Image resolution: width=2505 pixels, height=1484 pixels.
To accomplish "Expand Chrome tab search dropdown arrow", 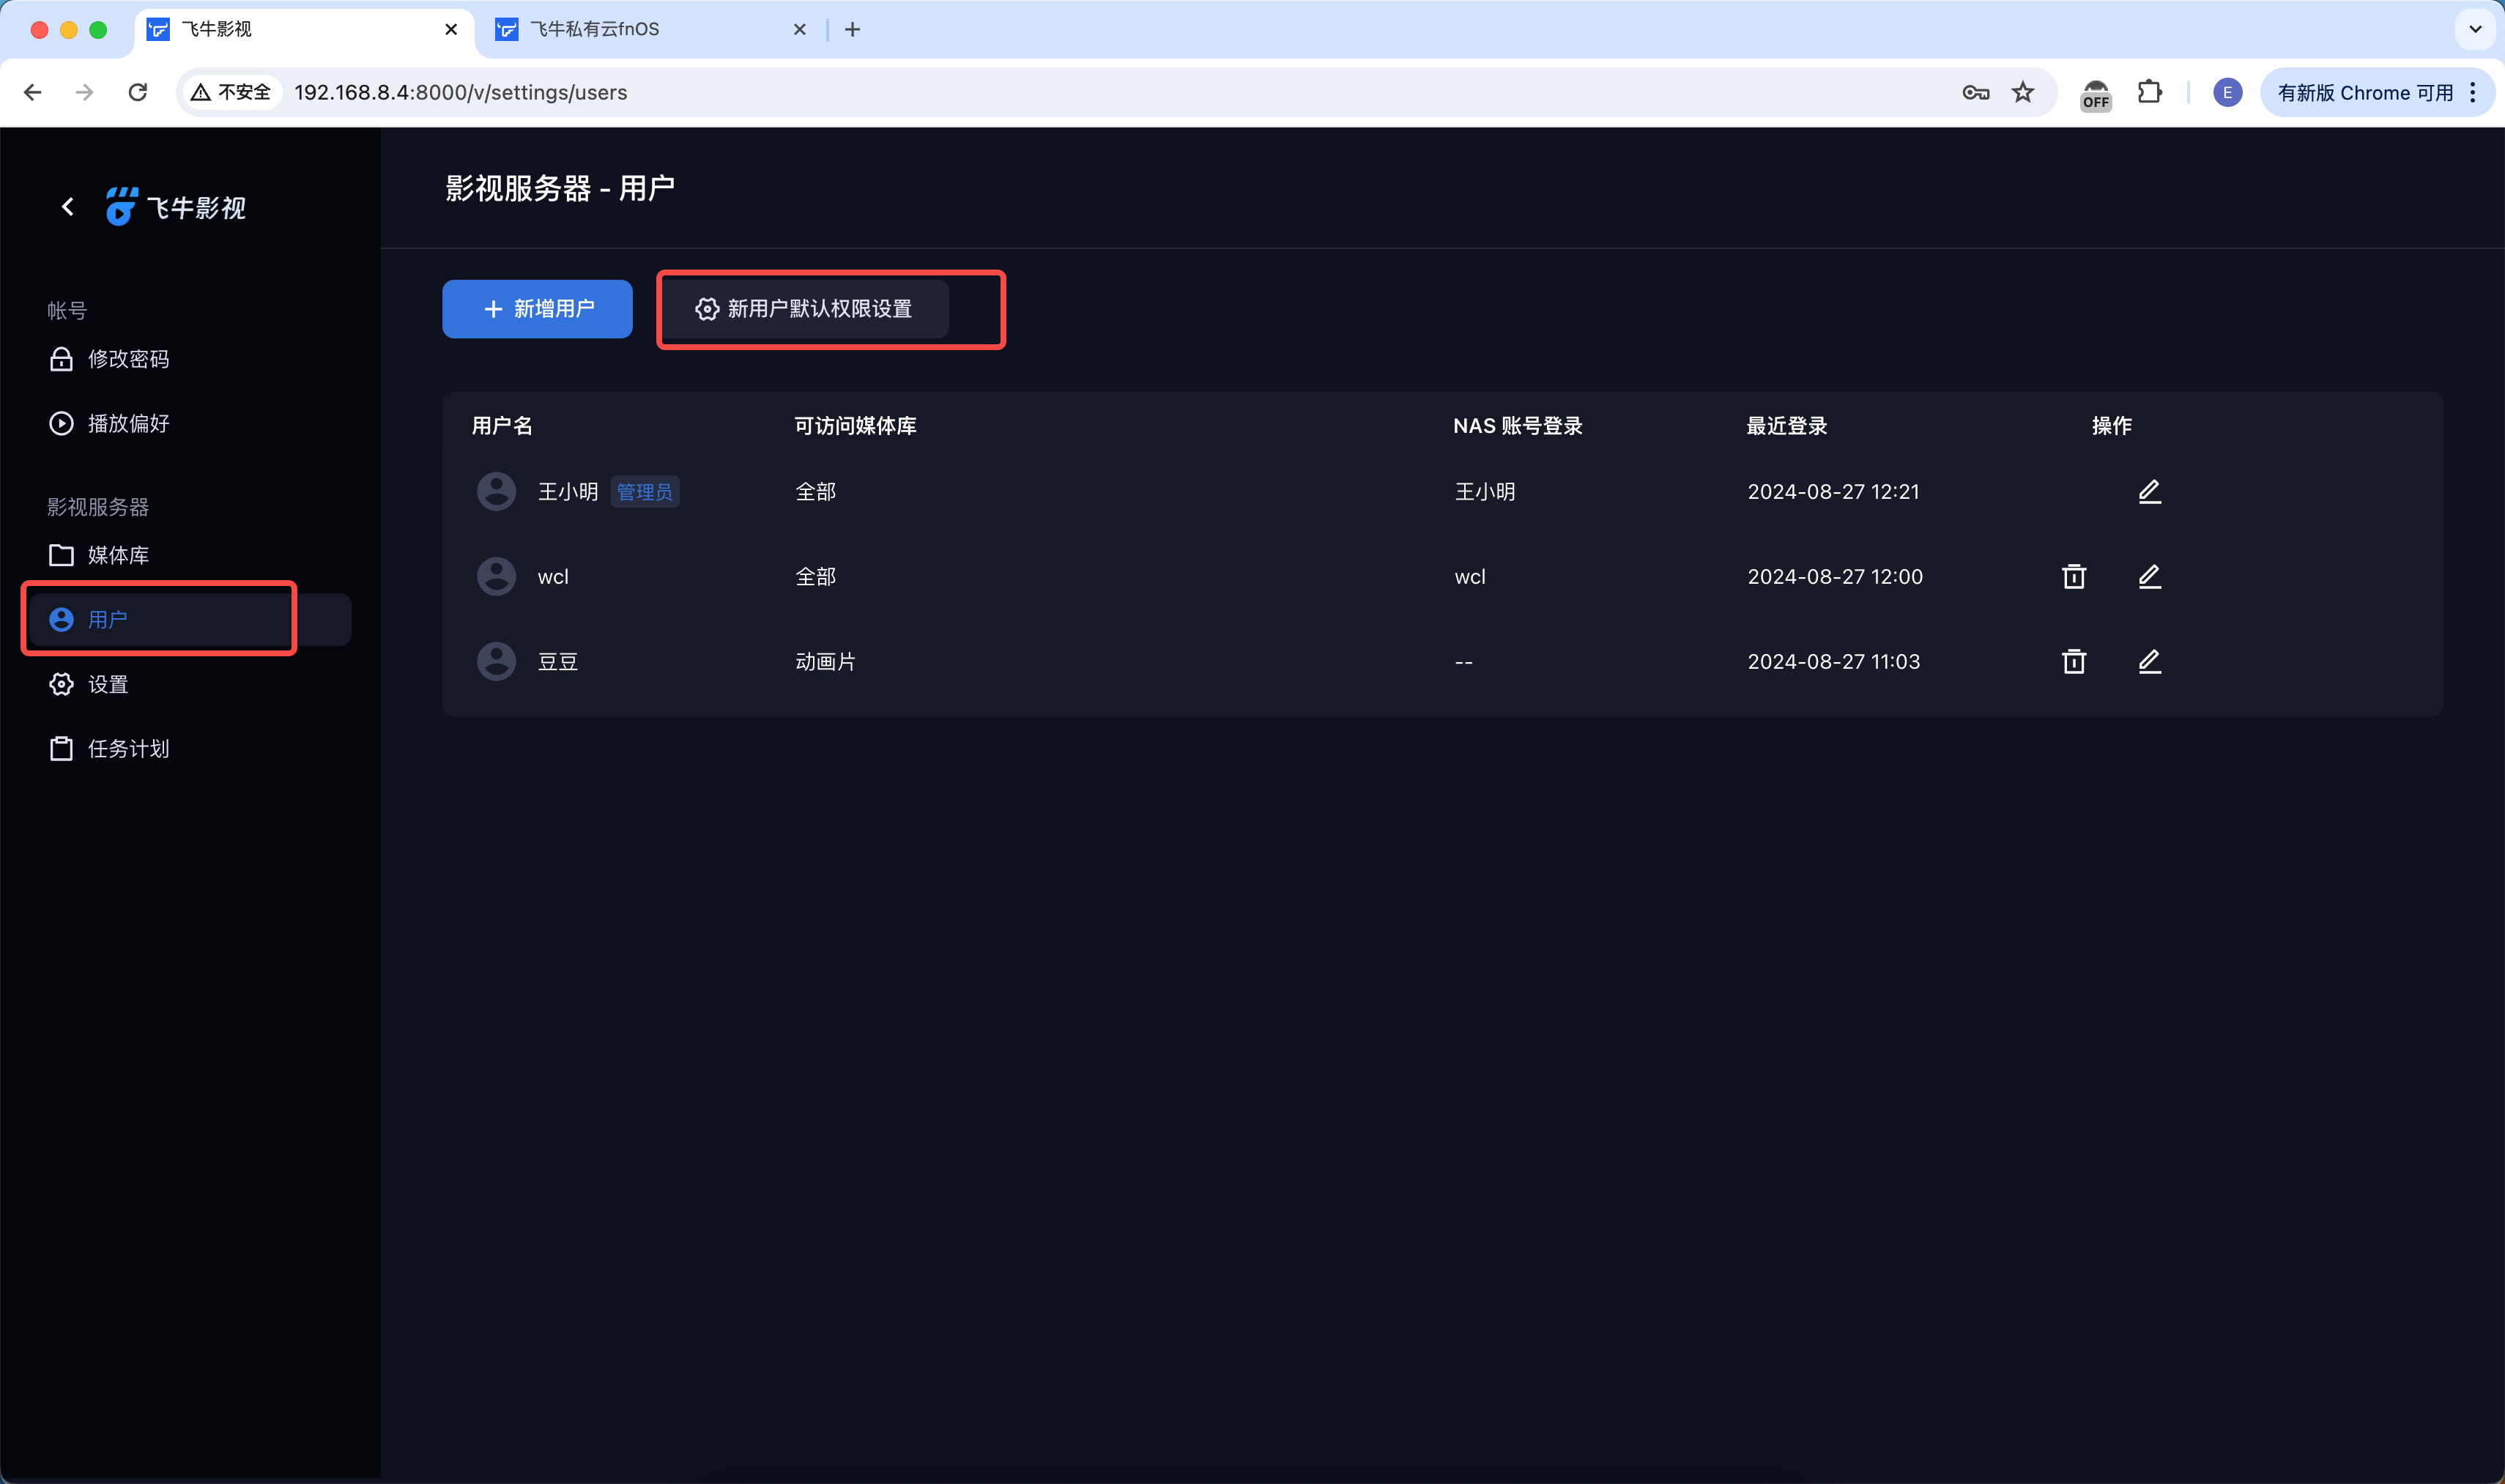I will (2475, 29).
